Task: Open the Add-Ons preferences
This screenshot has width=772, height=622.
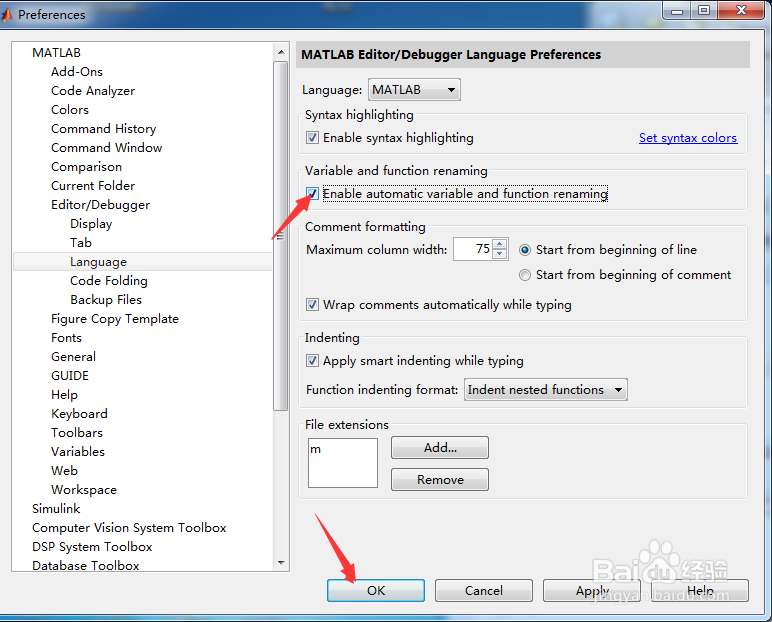Action: pyautogui.click(x=77, y=72)
